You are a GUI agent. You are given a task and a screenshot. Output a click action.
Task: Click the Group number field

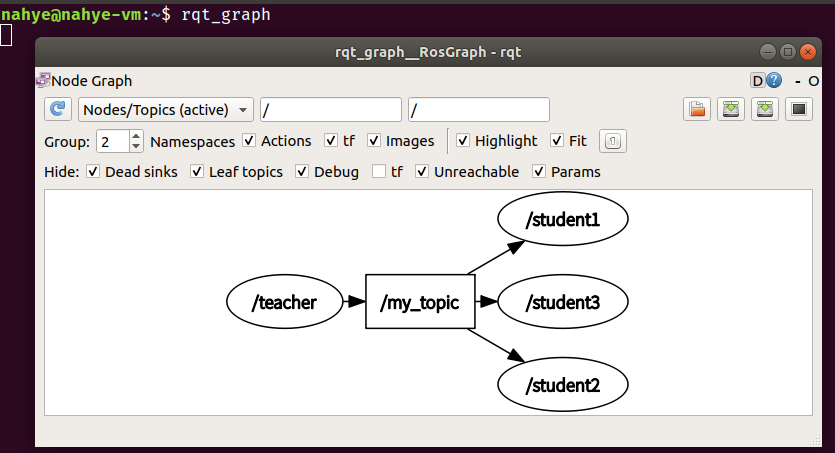click(113, 142)
